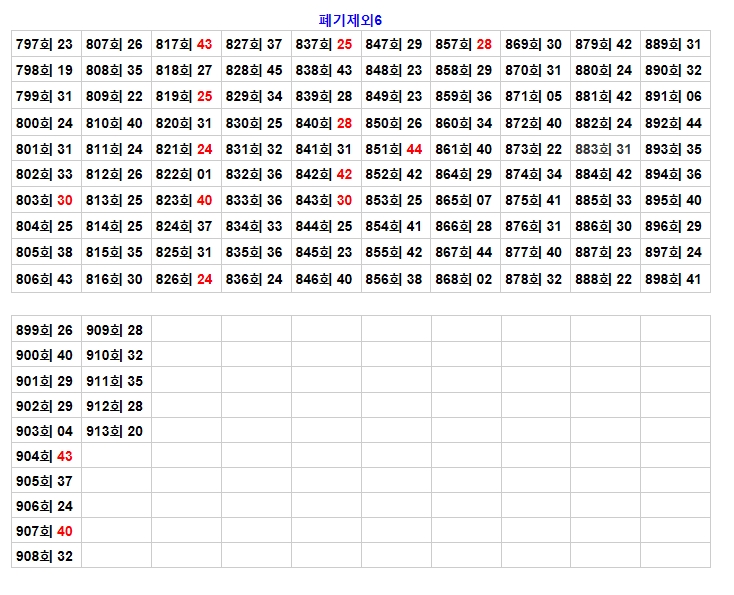The image size is (734, 595).
Task: Select the cell 913회 20
Action: (115, 431)
